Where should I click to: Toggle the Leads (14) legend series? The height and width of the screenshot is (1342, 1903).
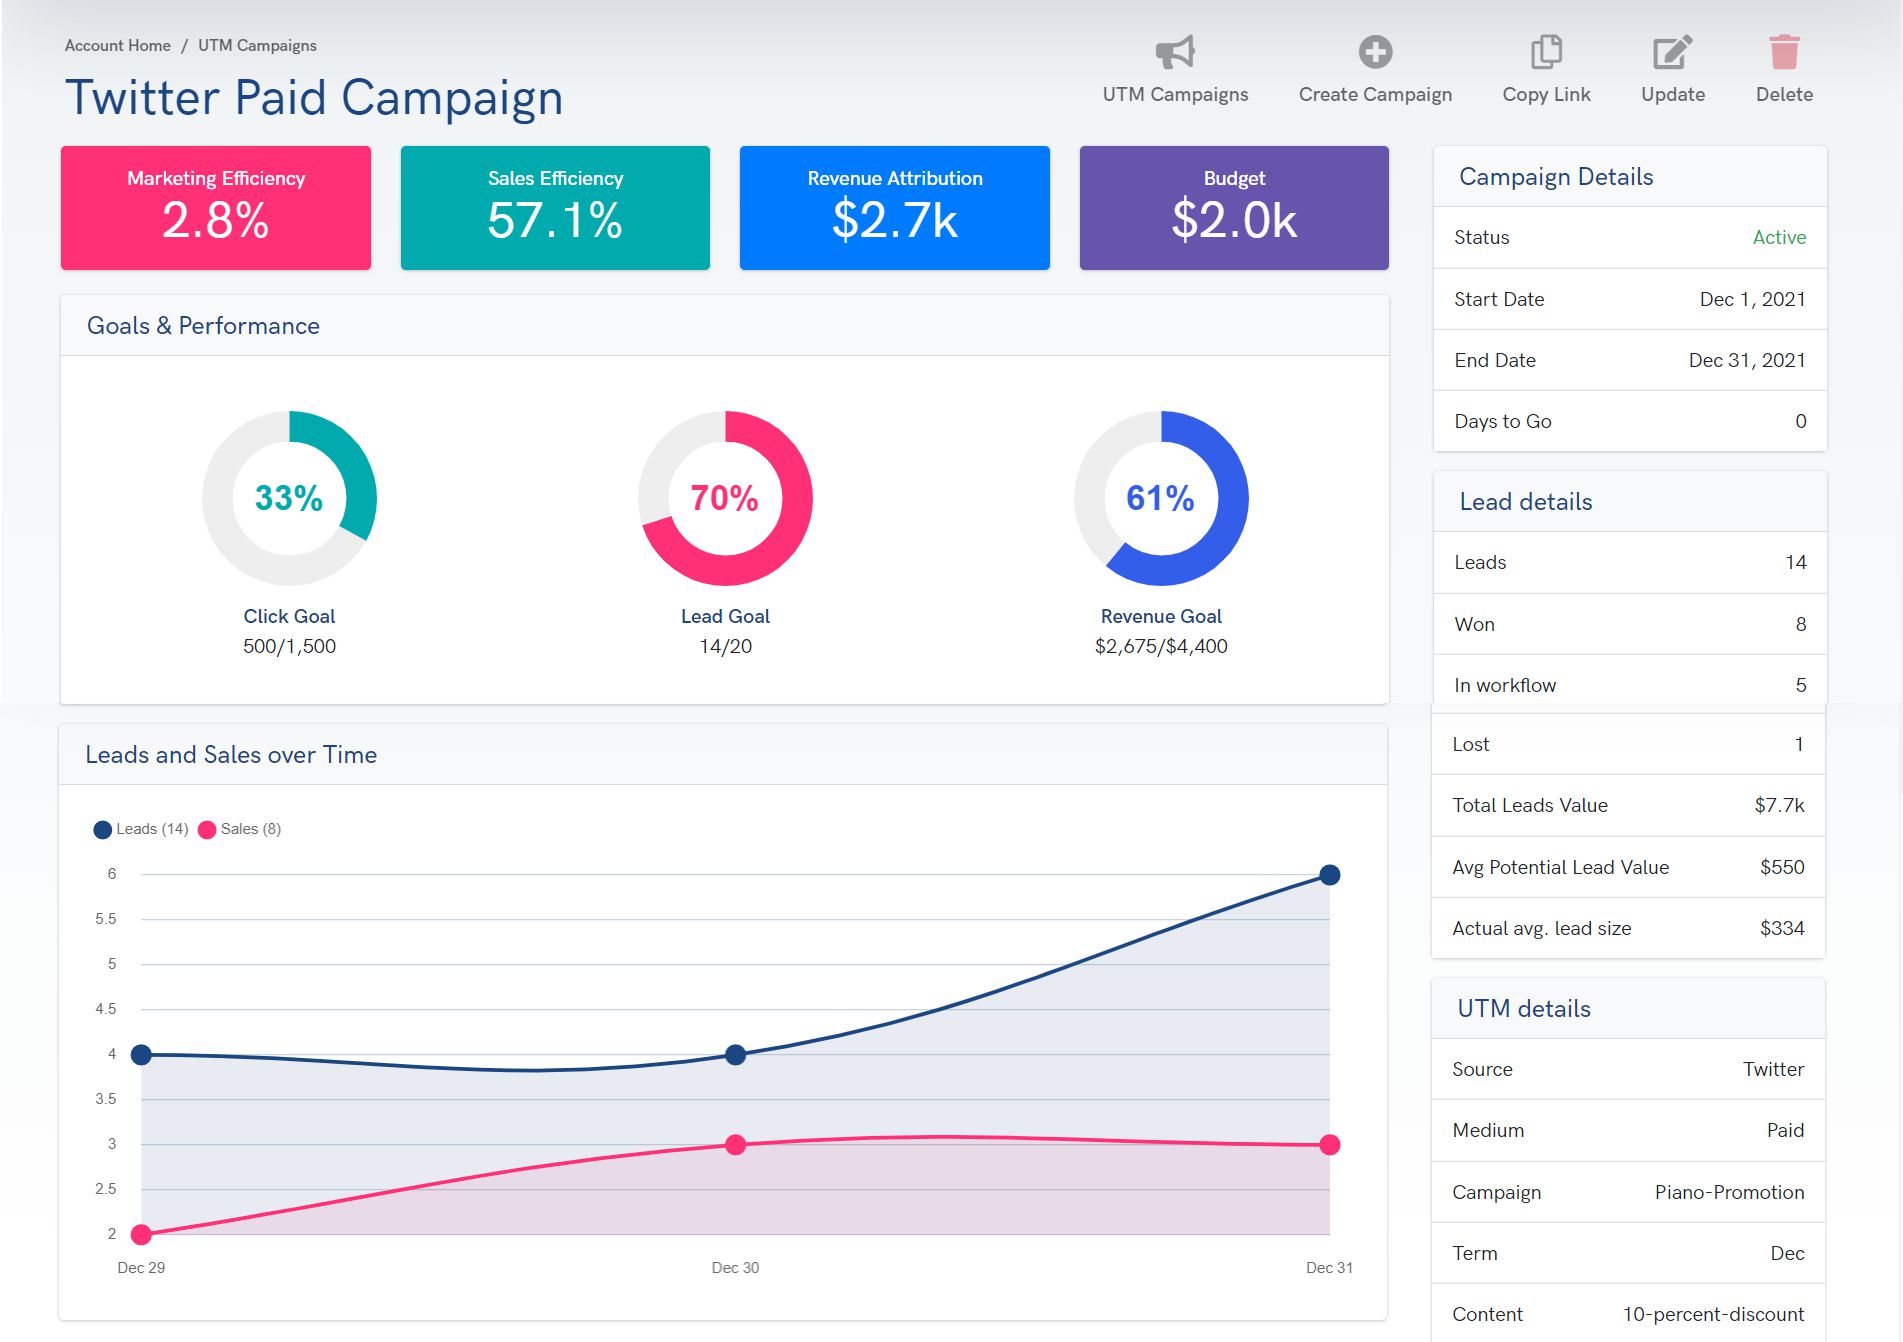pyautogui.click(x=141, y=829)
